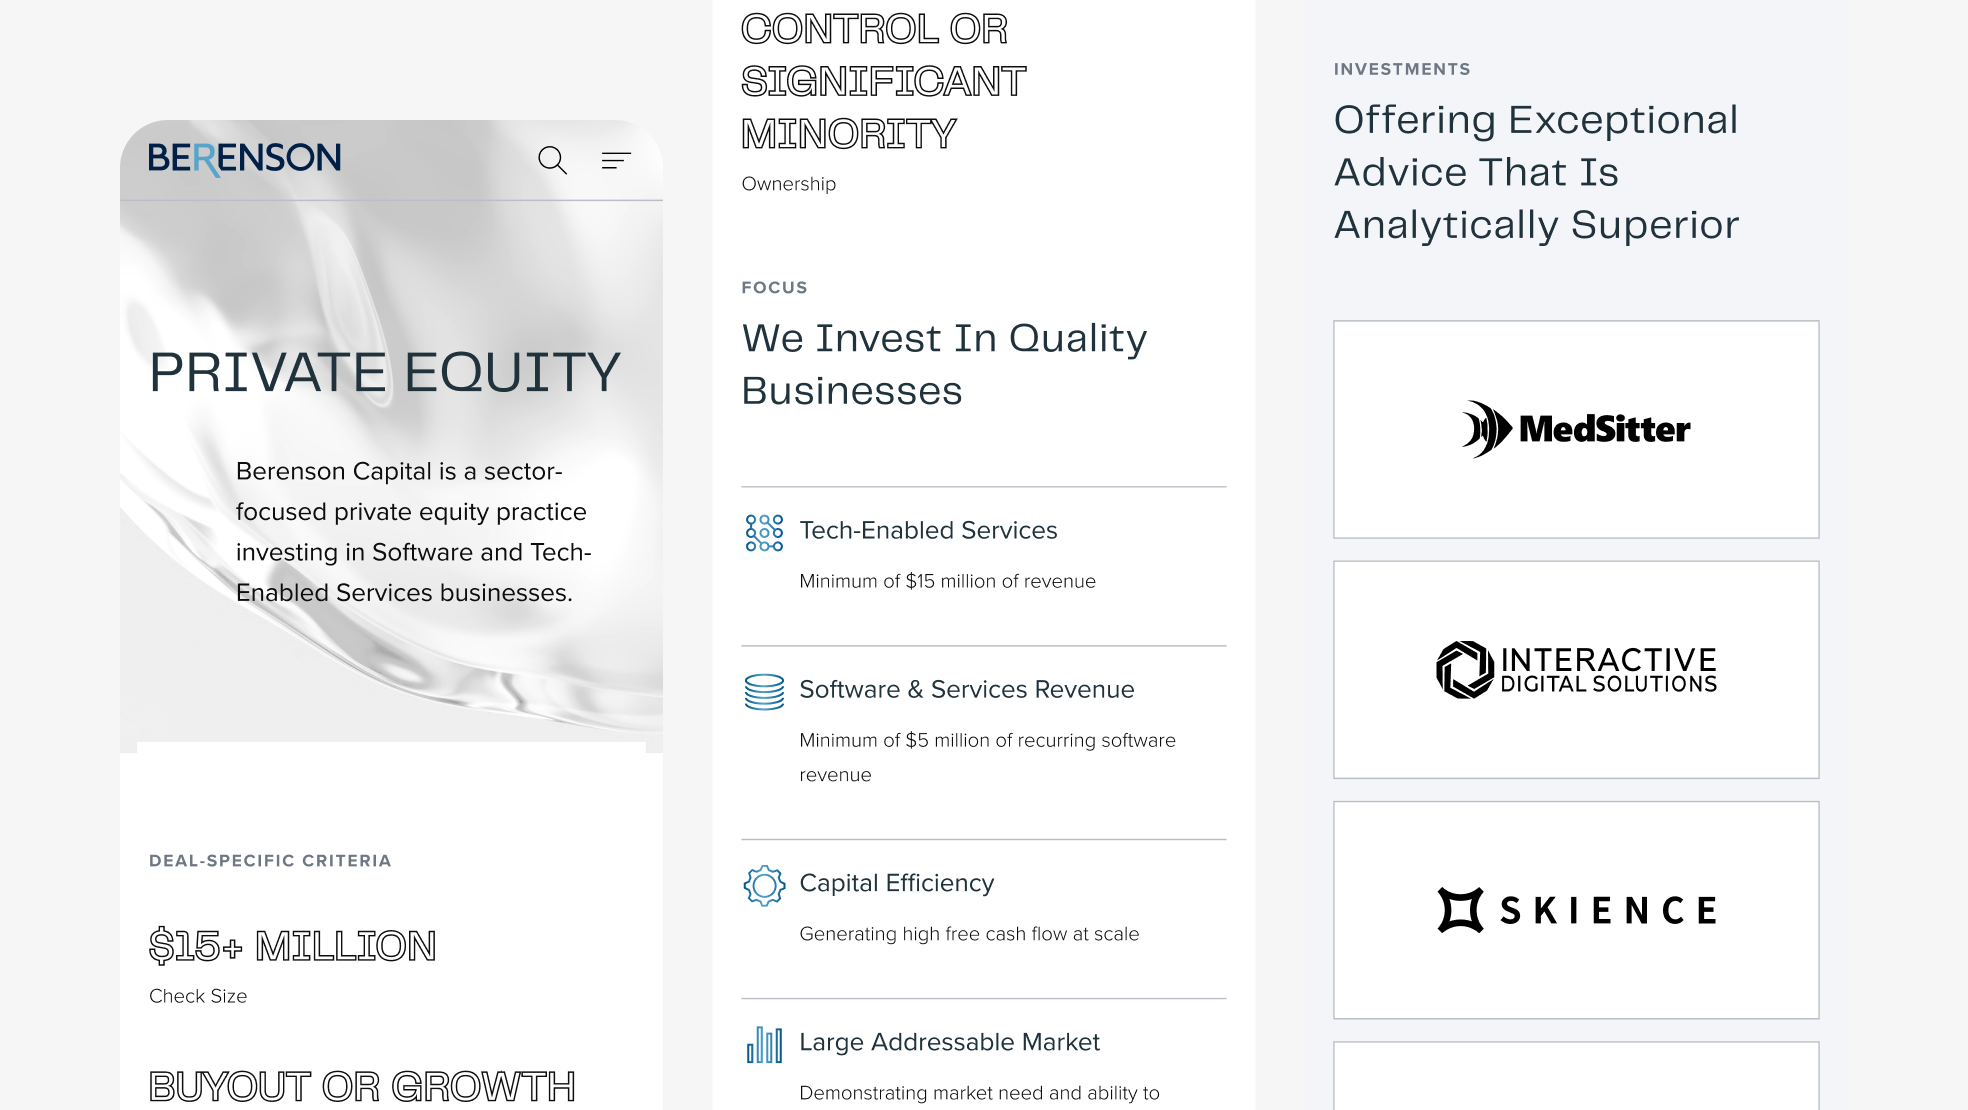Open the Skience investment card
This screenshot has width=1968, height=1110.
click(x=1575, y=910)
